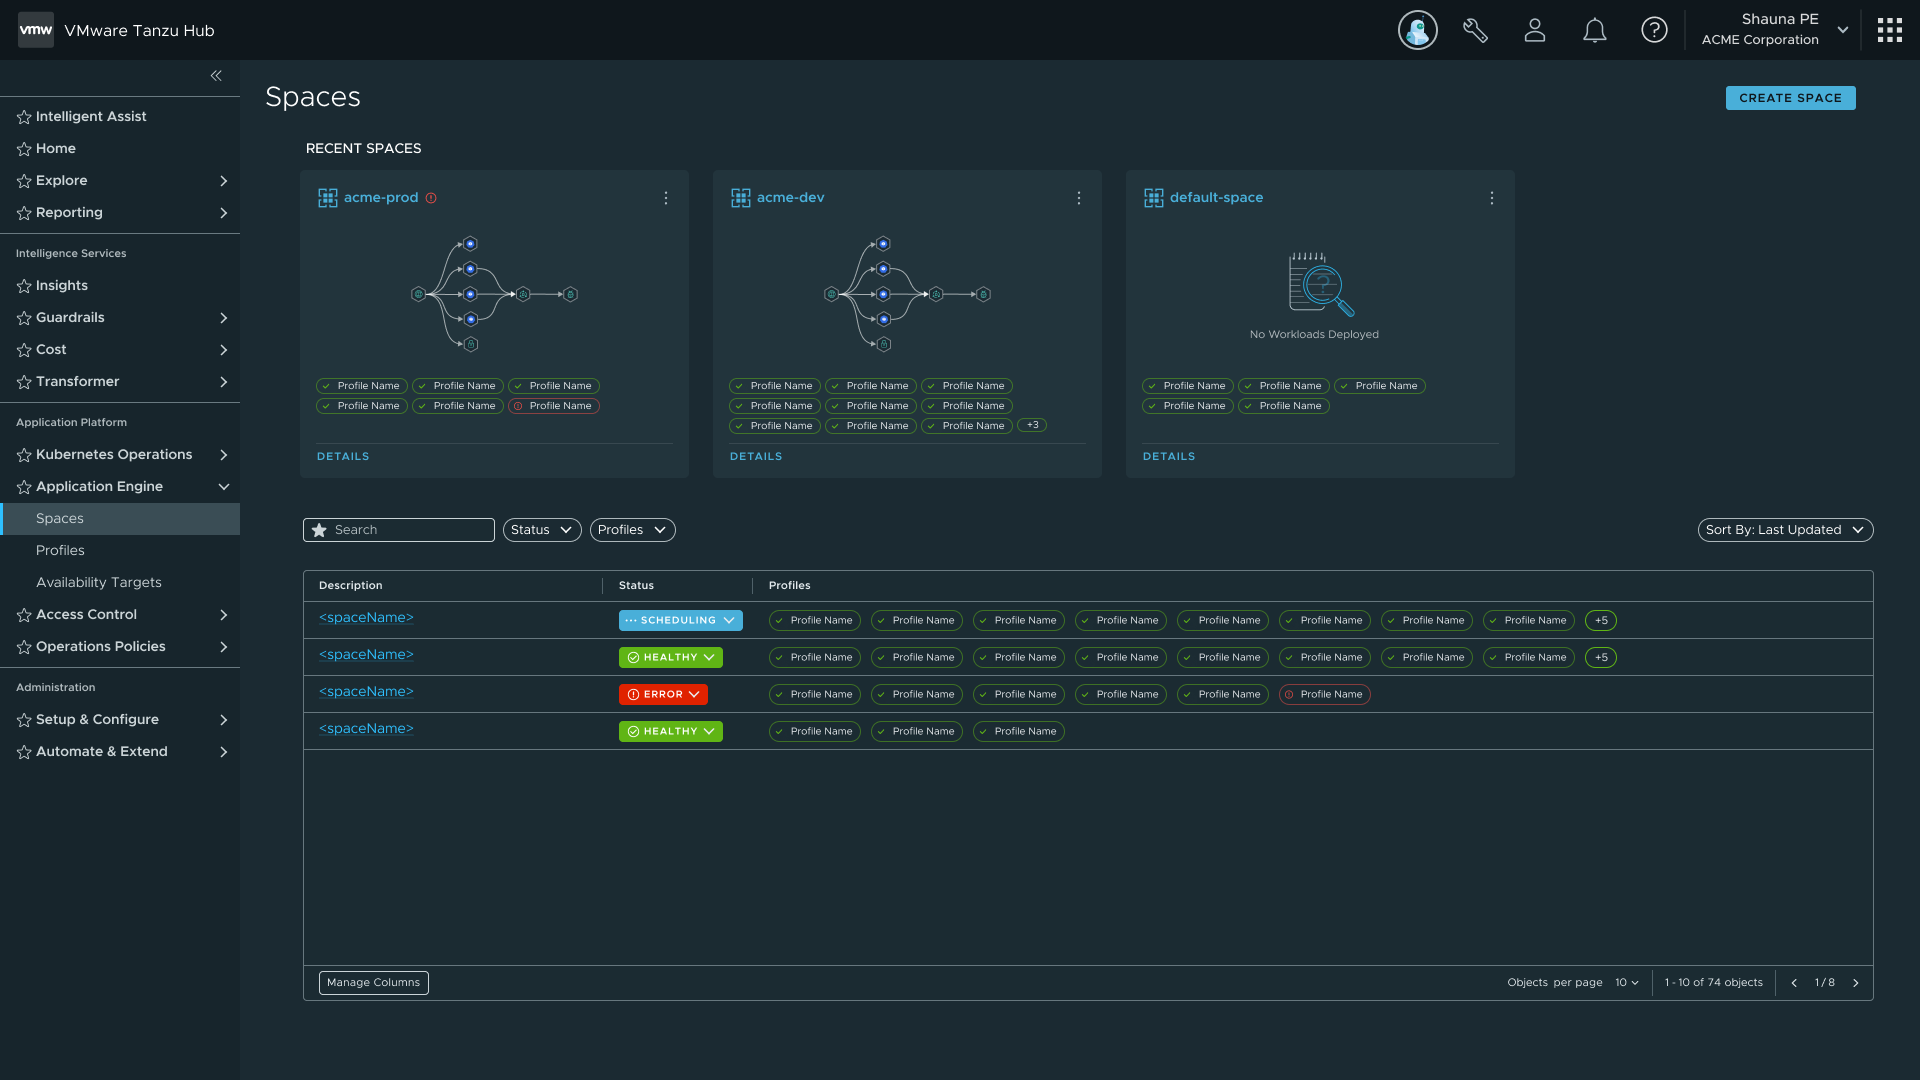This screenshot has width=1920, height=1080.
Task: Favorite Transformer with its star icon
Action: [x=24, y=382]
